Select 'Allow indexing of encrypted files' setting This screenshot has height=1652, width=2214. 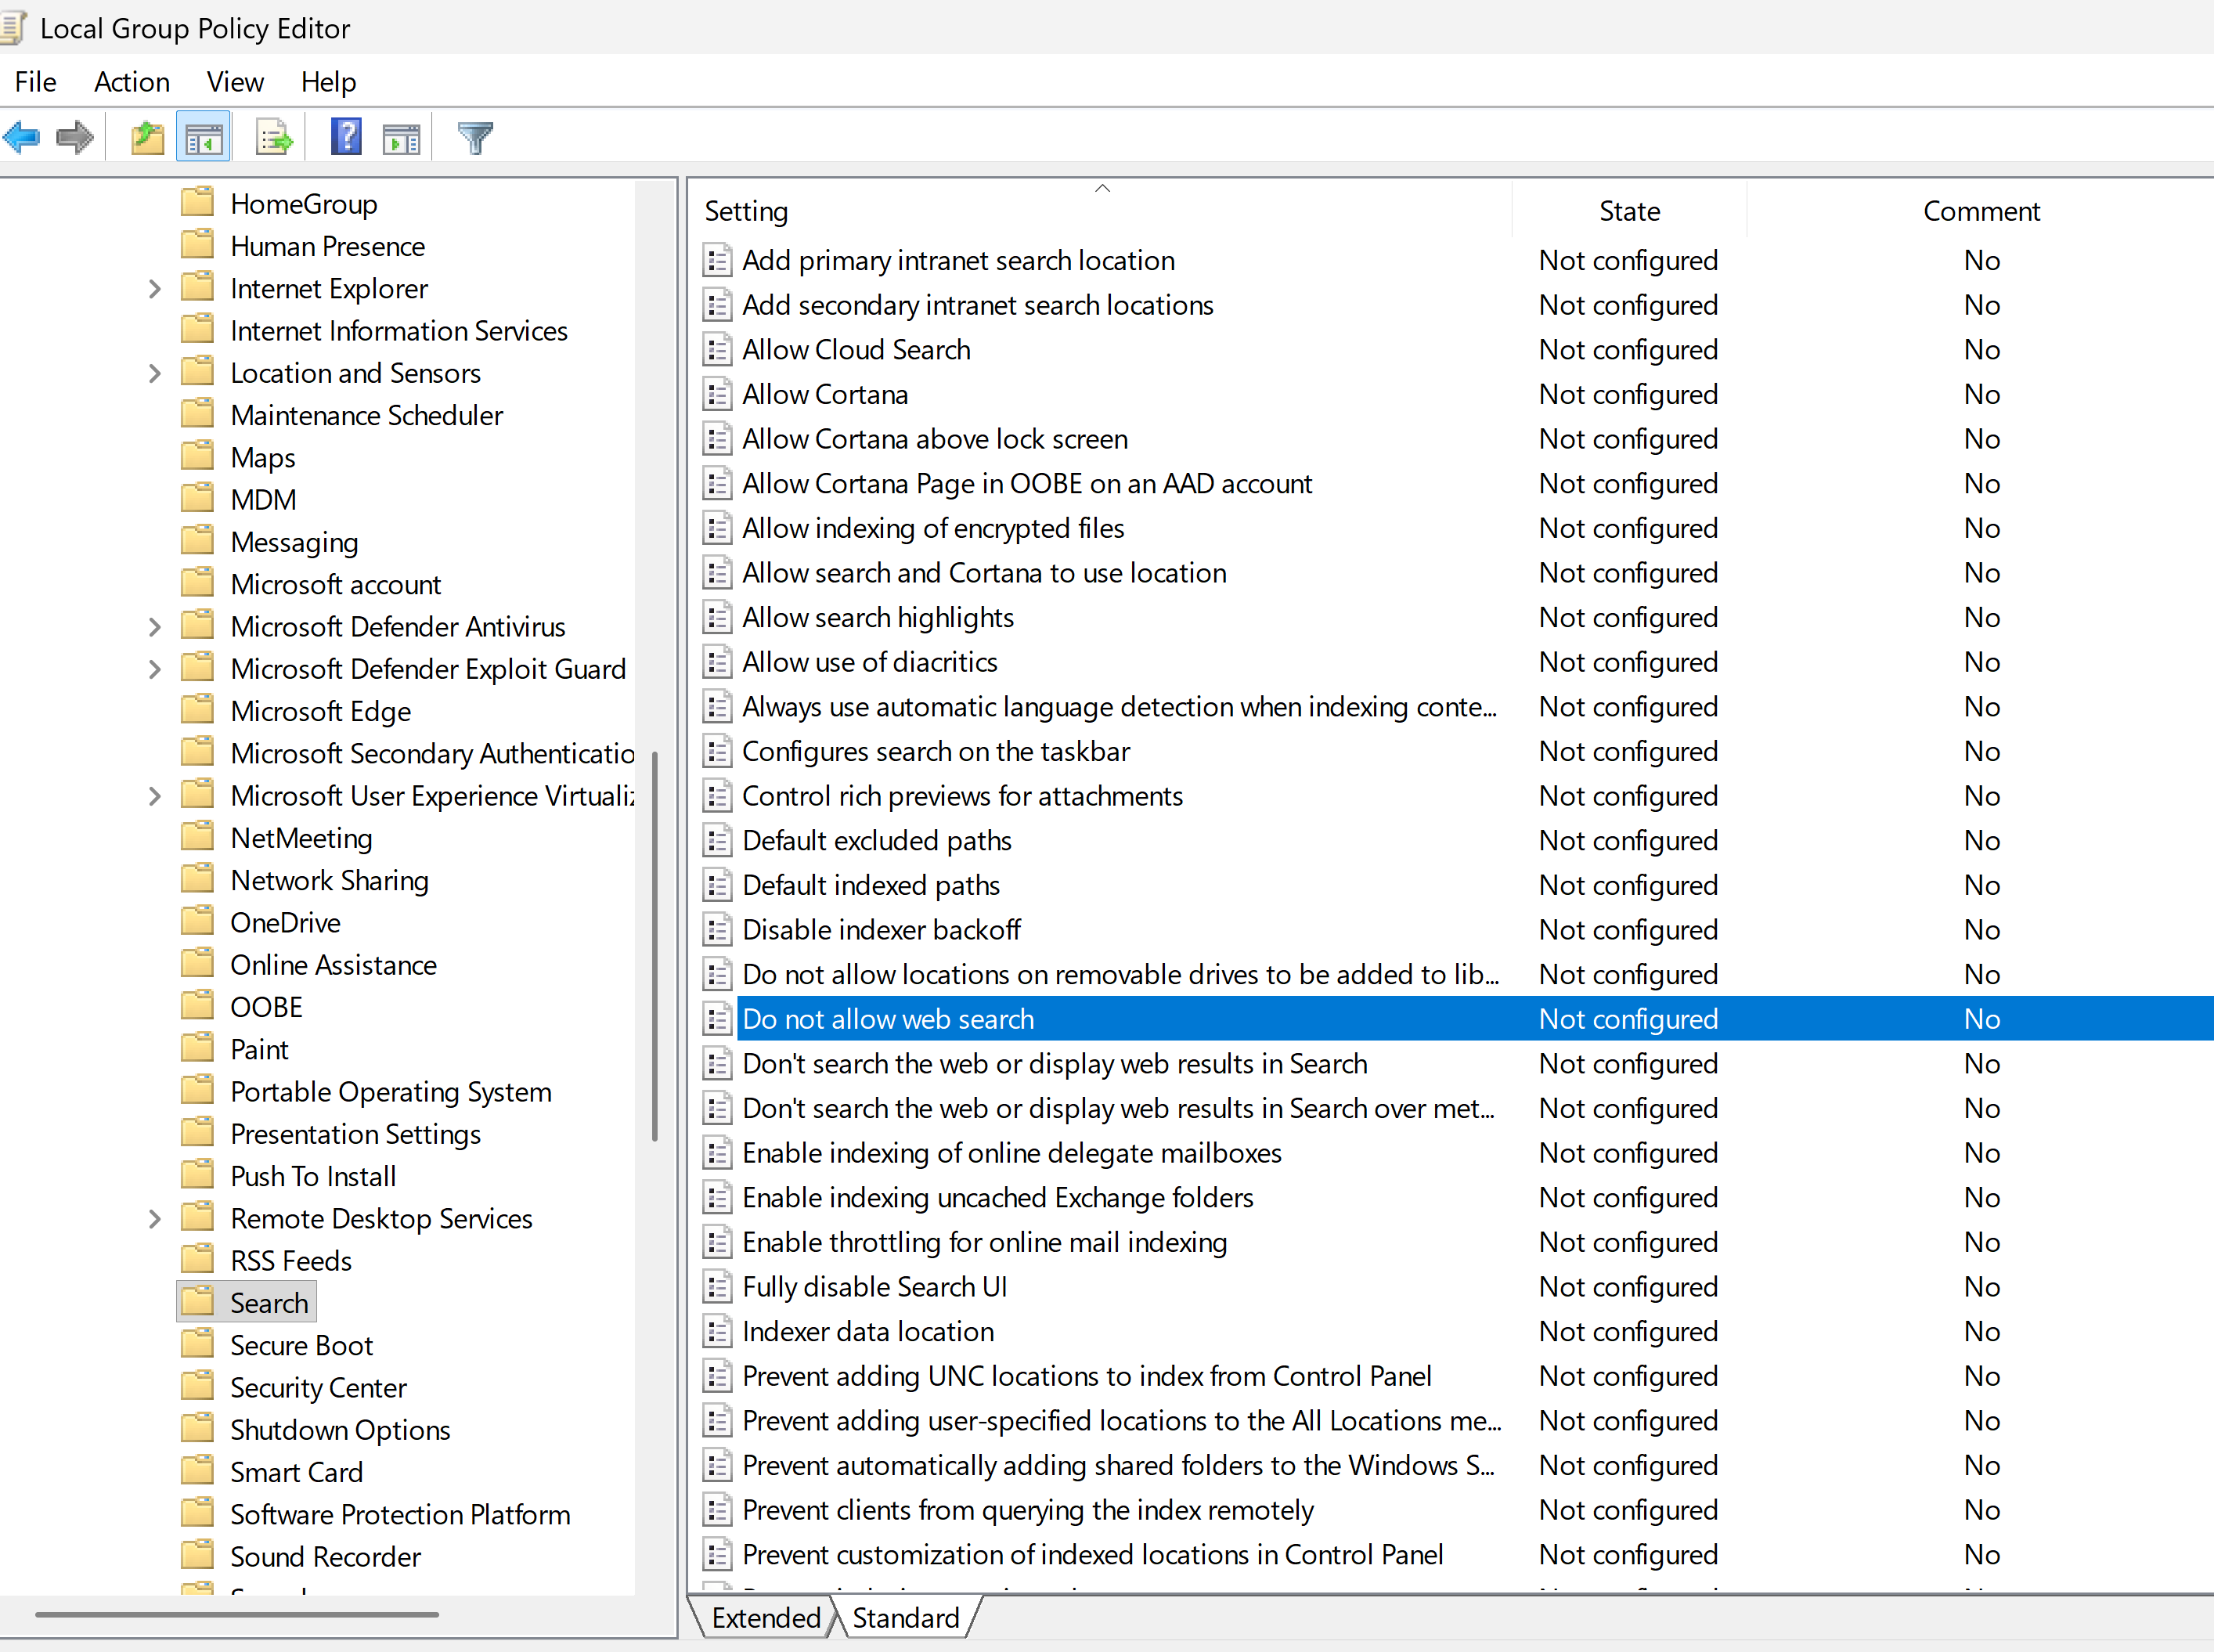click(933, 528)
